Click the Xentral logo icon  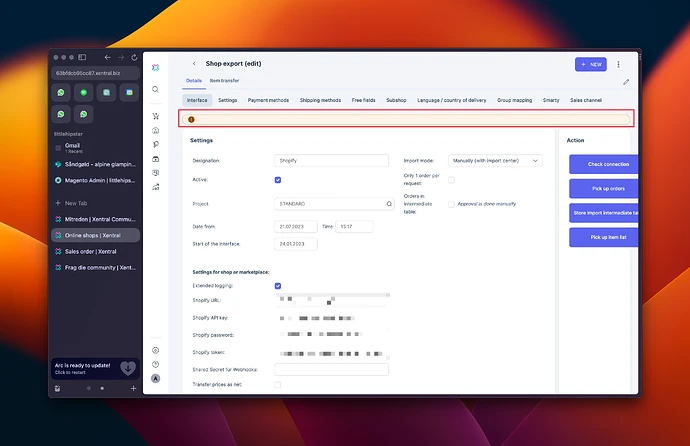pyautogui.click(x=155, y=67)
